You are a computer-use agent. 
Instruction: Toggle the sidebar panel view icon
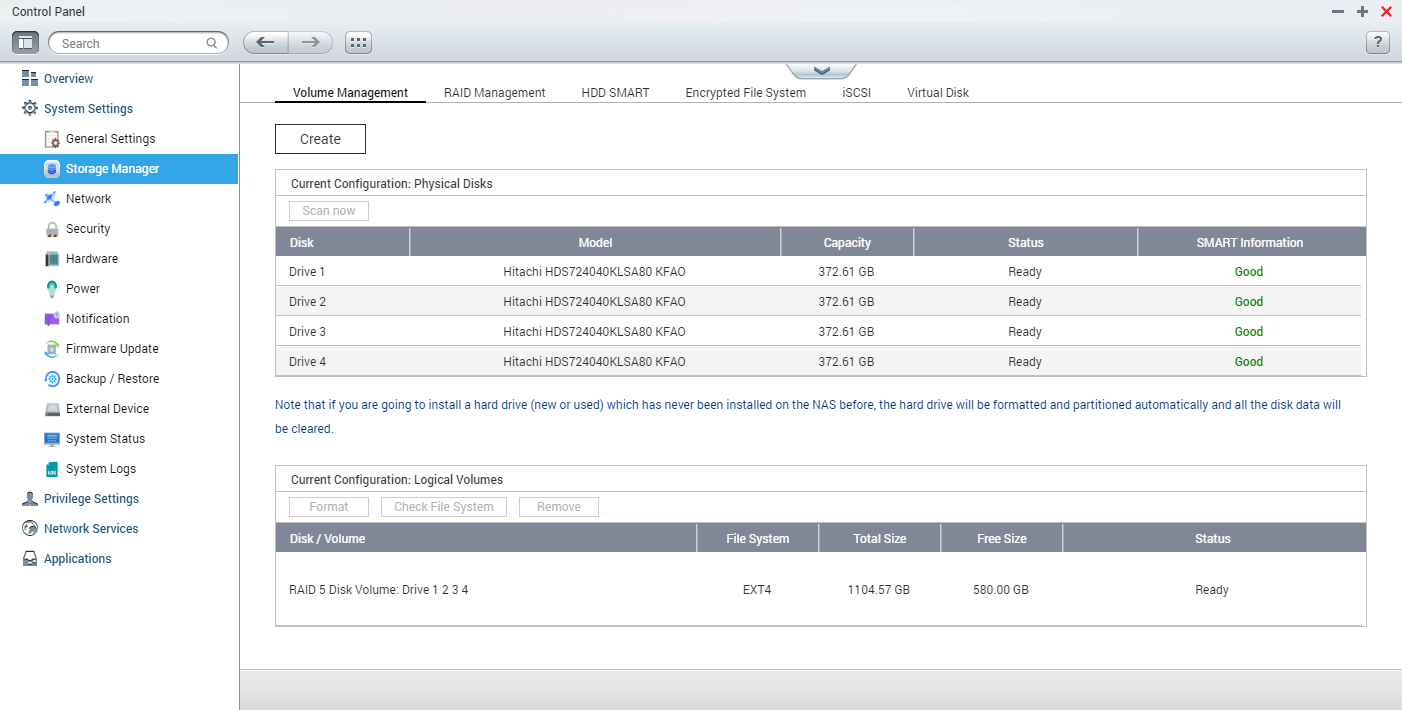click(x=26, y=42)
